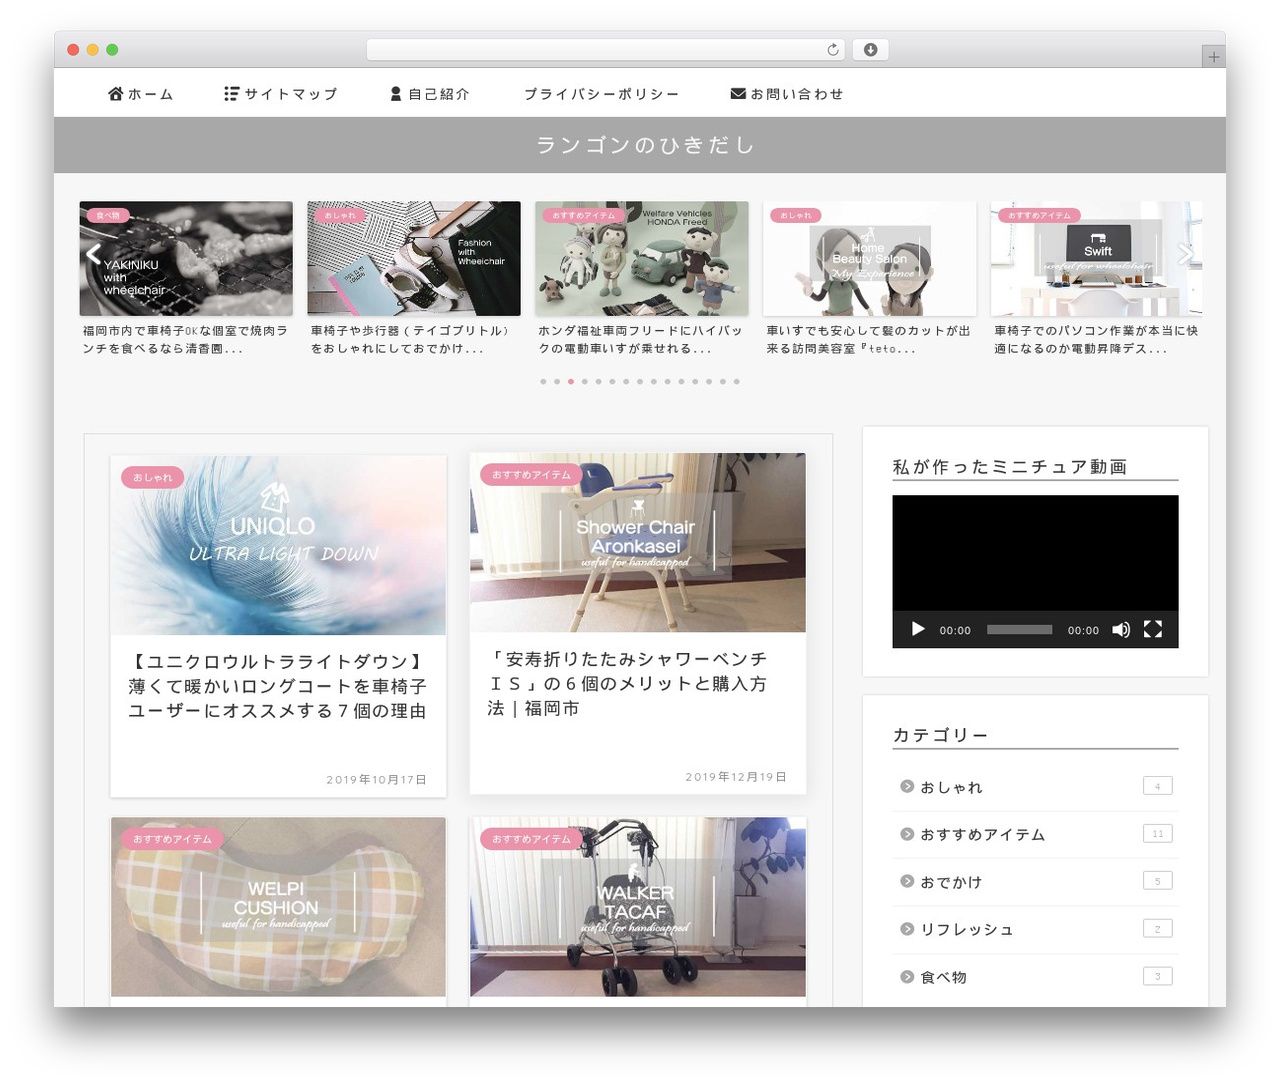Show previous carousel slide arrow
Screen dimensions: 1280x1084
(93, 255)
